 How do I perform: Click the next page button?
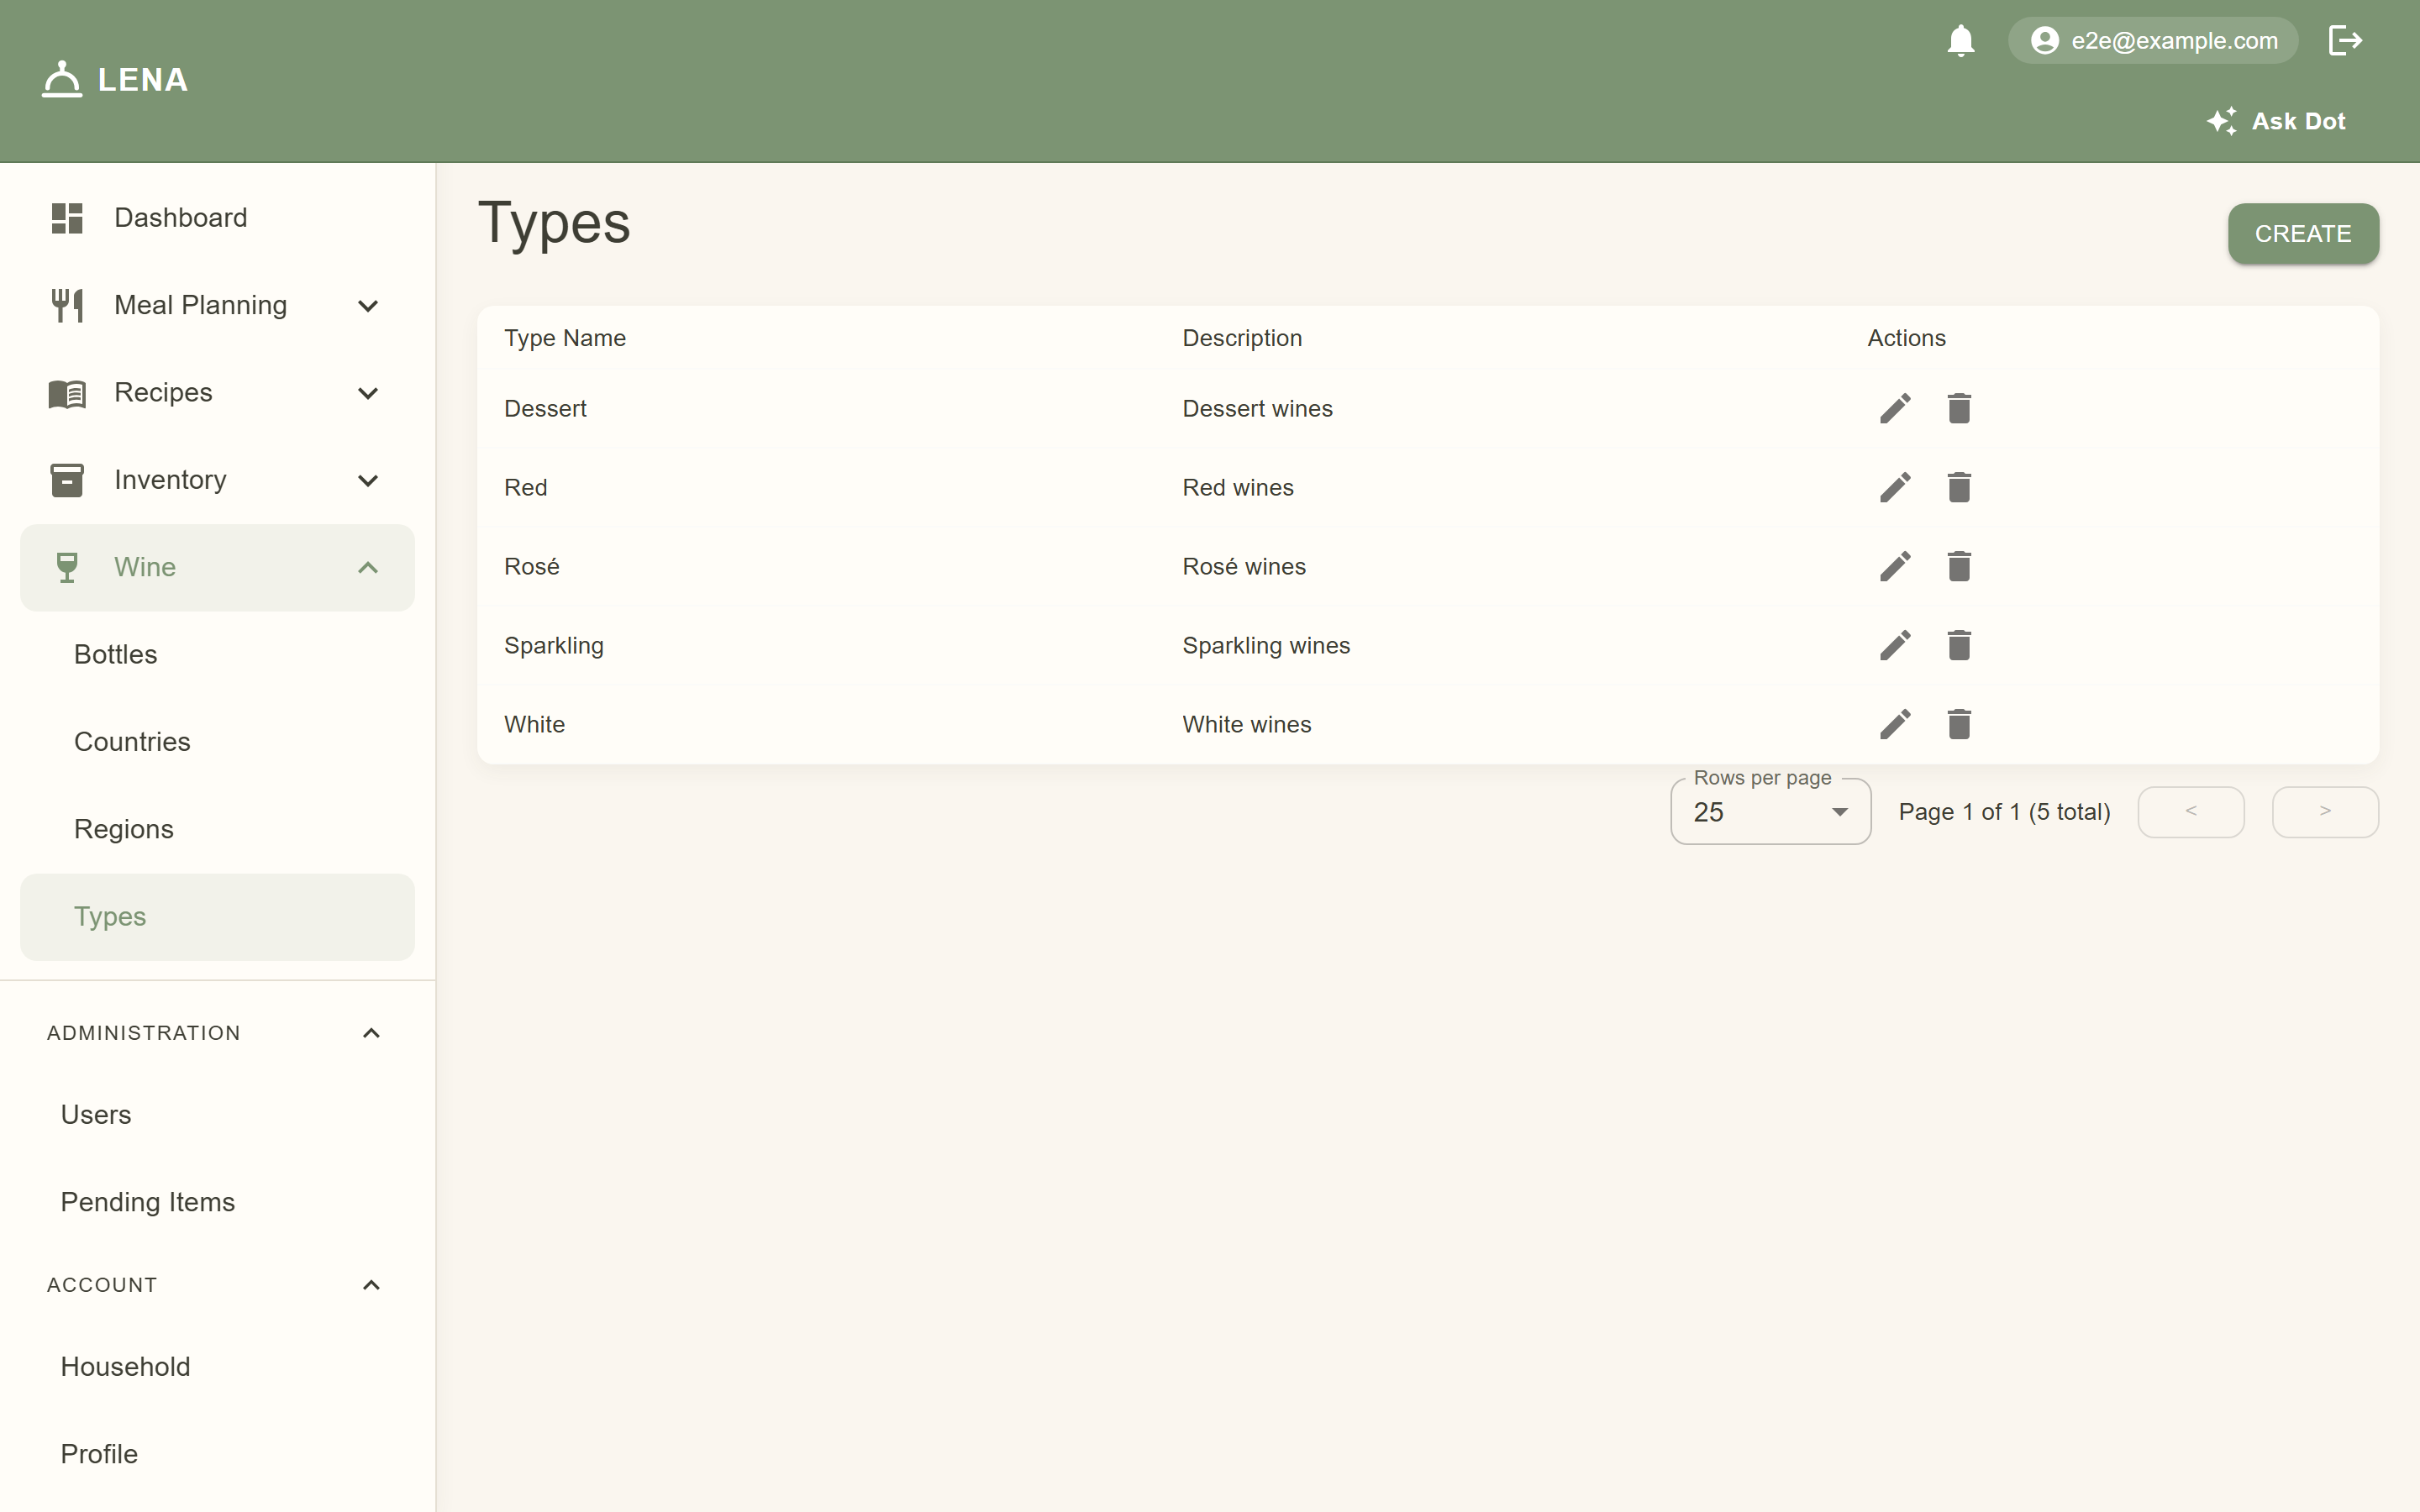pyautogui.click(x=2325, y=812)
